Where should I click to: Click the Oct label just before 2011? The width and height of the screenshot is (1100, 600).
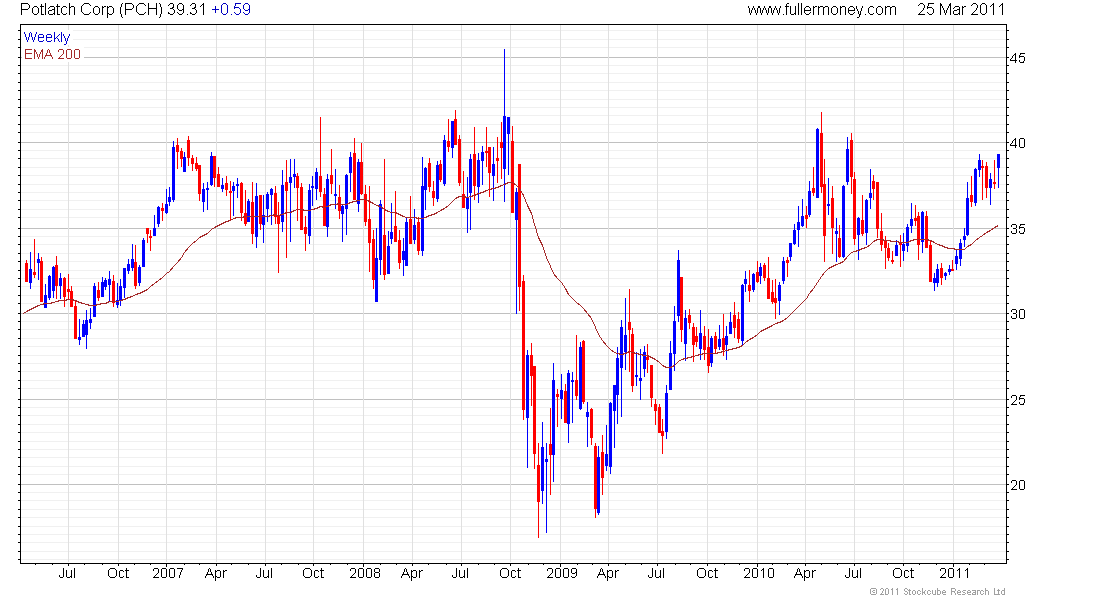pos(903,573)
